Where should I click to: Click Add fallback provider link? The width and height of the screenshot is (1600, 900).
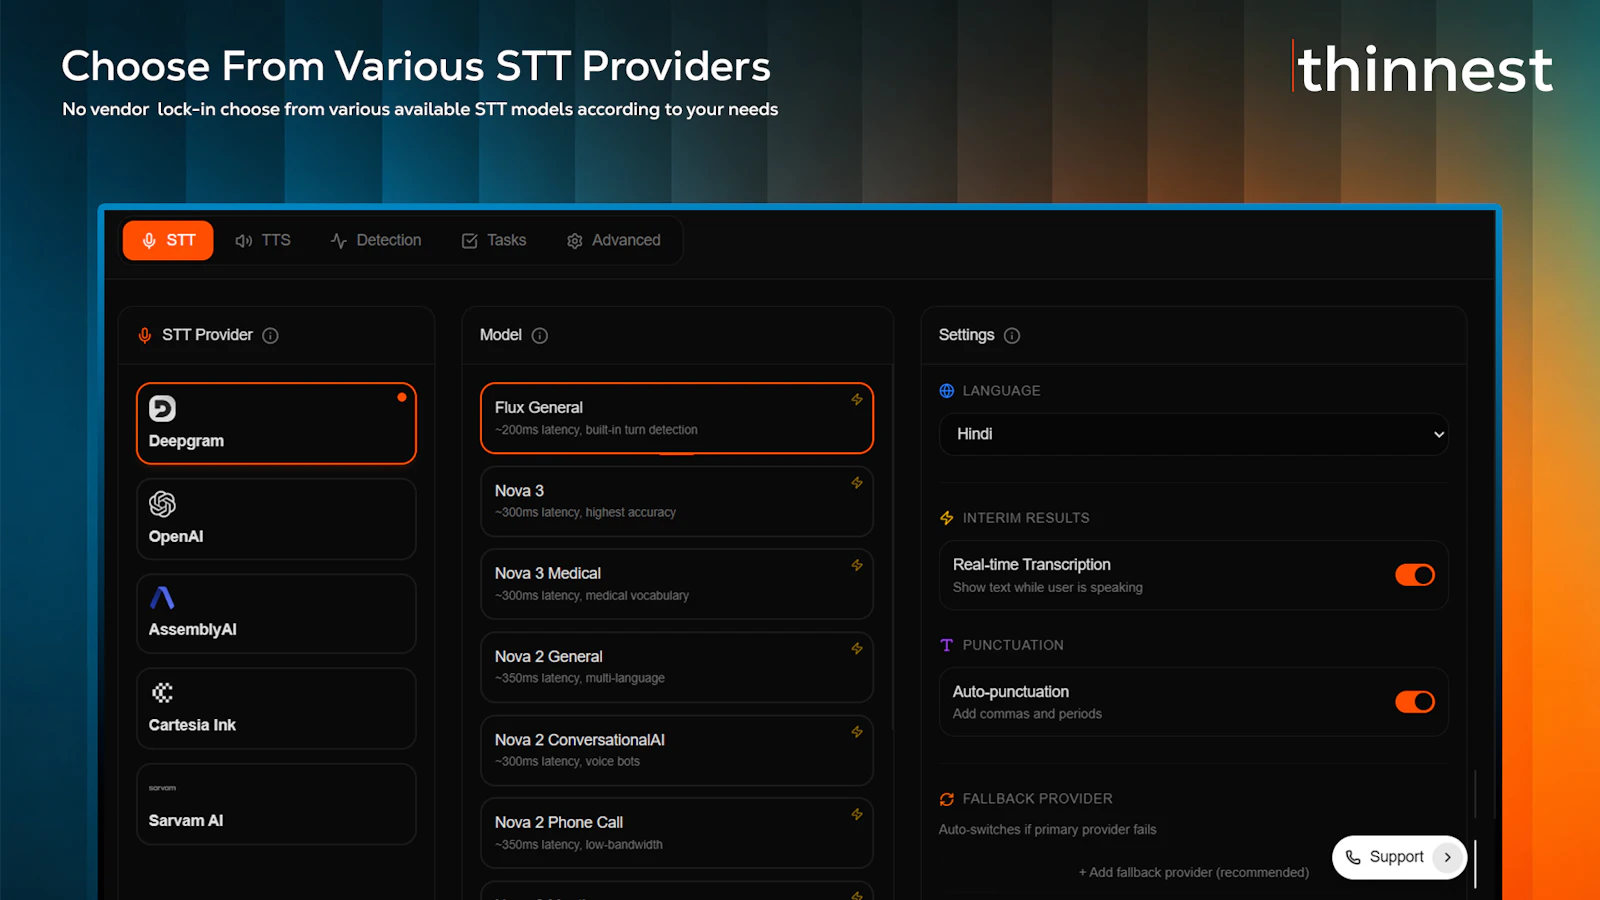(x=1194, y=873)
